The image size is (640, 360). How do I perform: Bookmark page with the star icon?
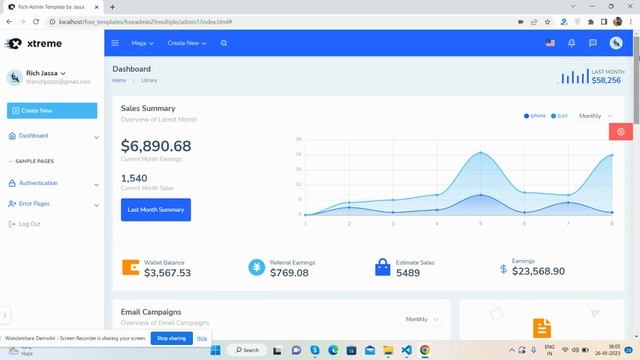547,22
